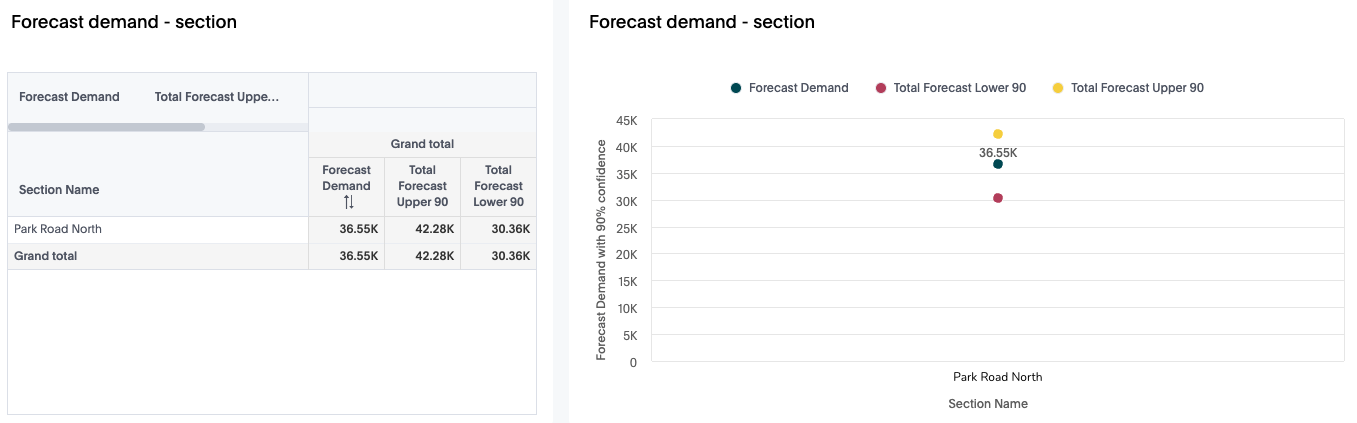Click the sort arrows under Forecast Demand column
The image size is (1357, 423).
348,202
